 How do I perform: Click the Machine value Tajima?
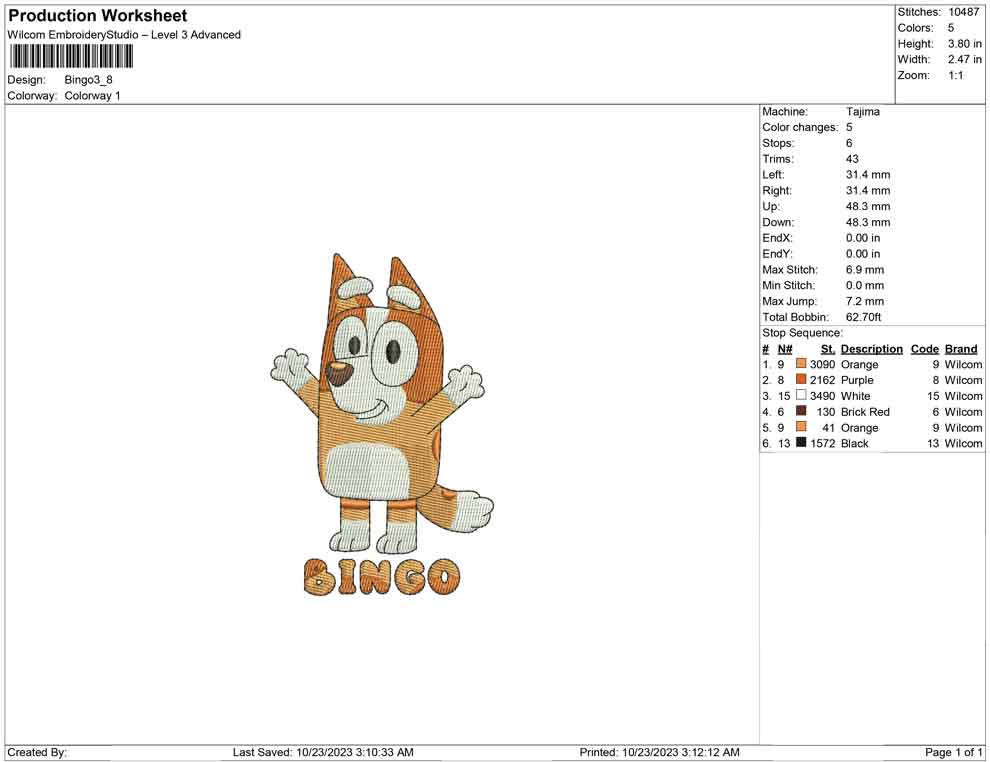click(x=862, y=111)
